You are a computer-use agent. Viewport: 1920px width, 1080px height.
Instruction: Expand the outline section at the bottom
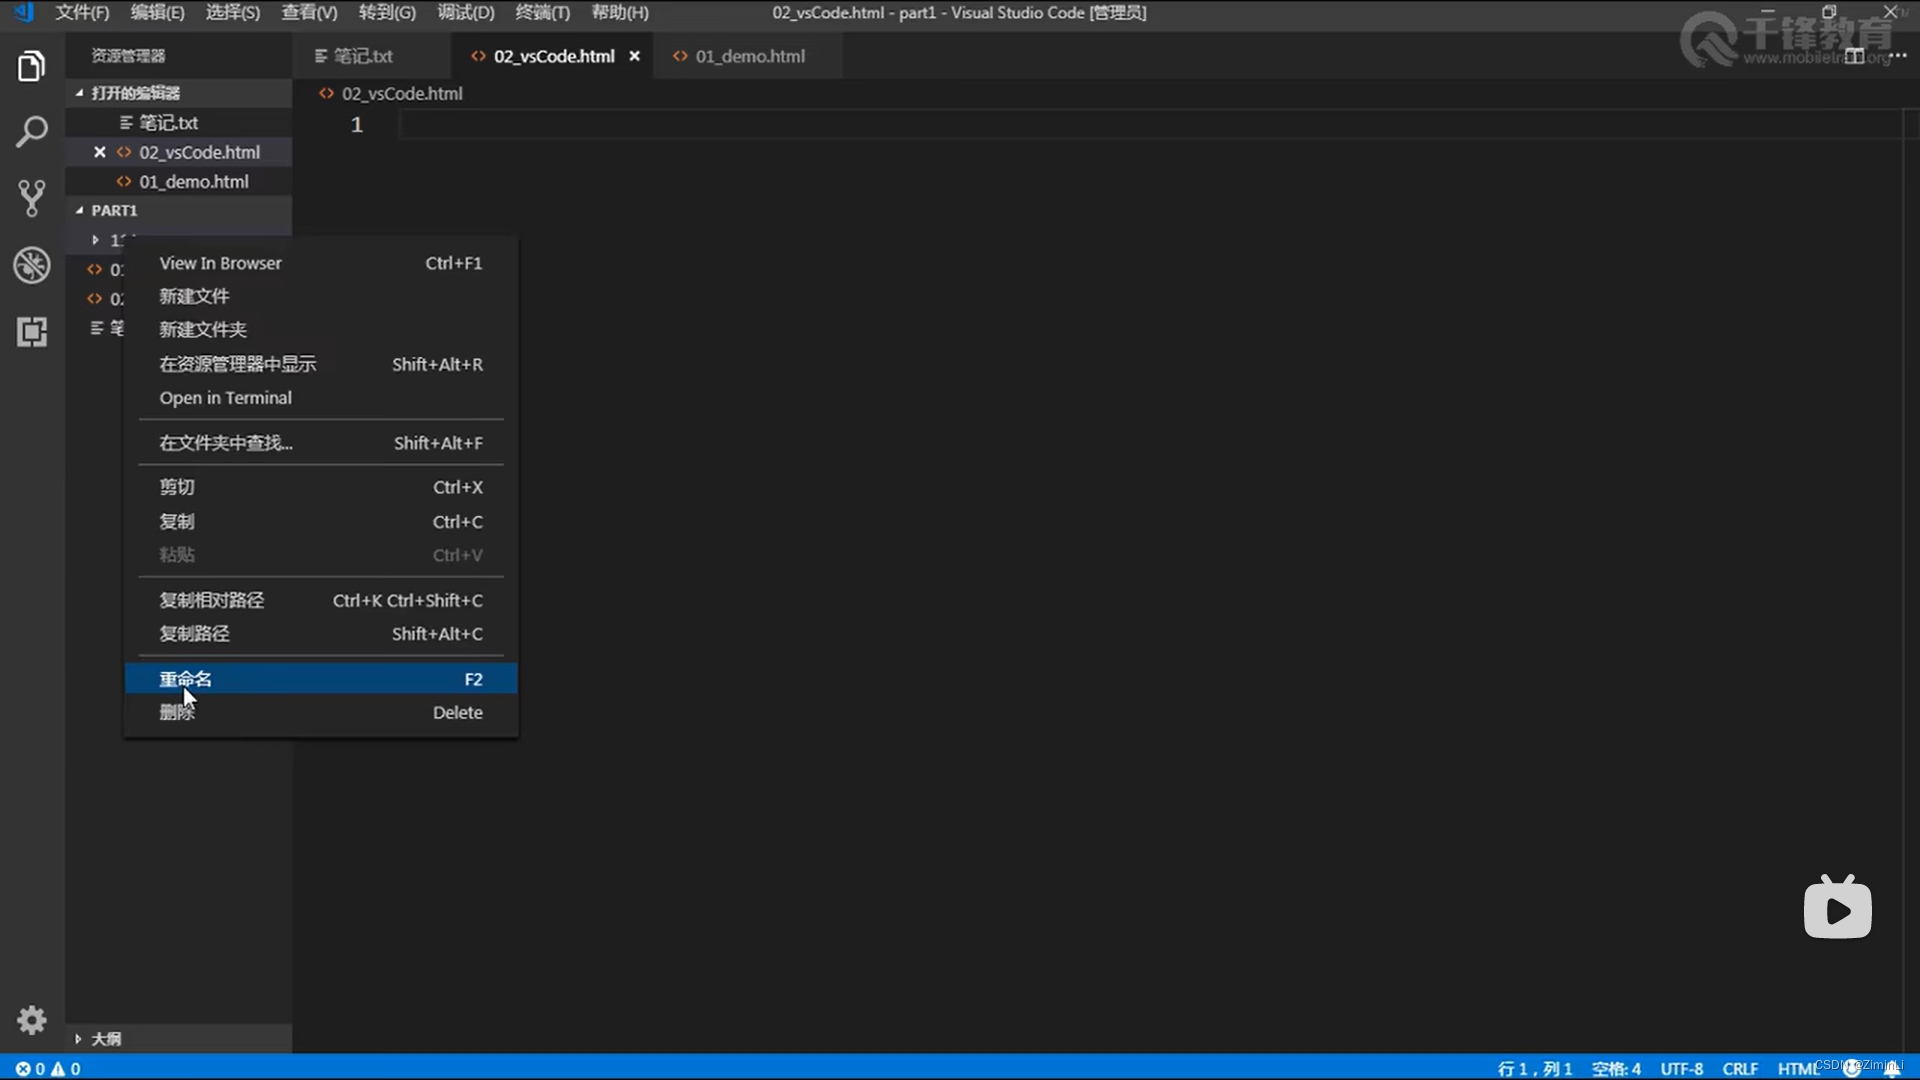(78, 1039)
